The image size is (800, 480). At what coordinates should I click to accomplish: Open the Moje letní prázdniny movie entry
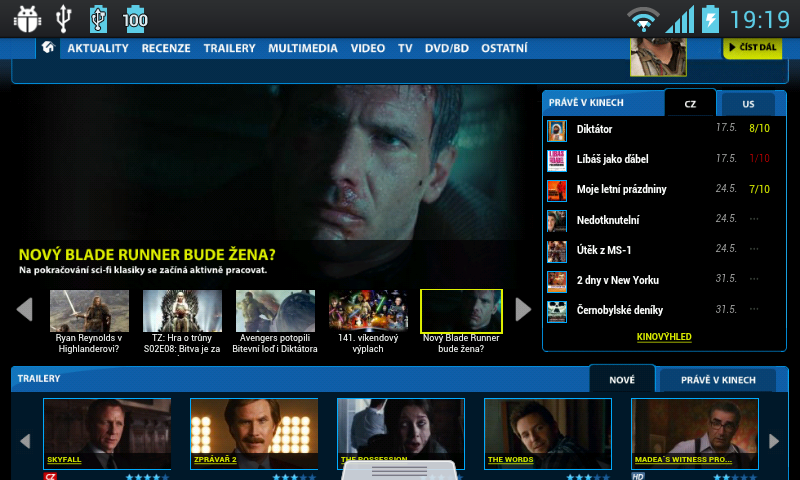pyautogui.click(x=621, y=190)
